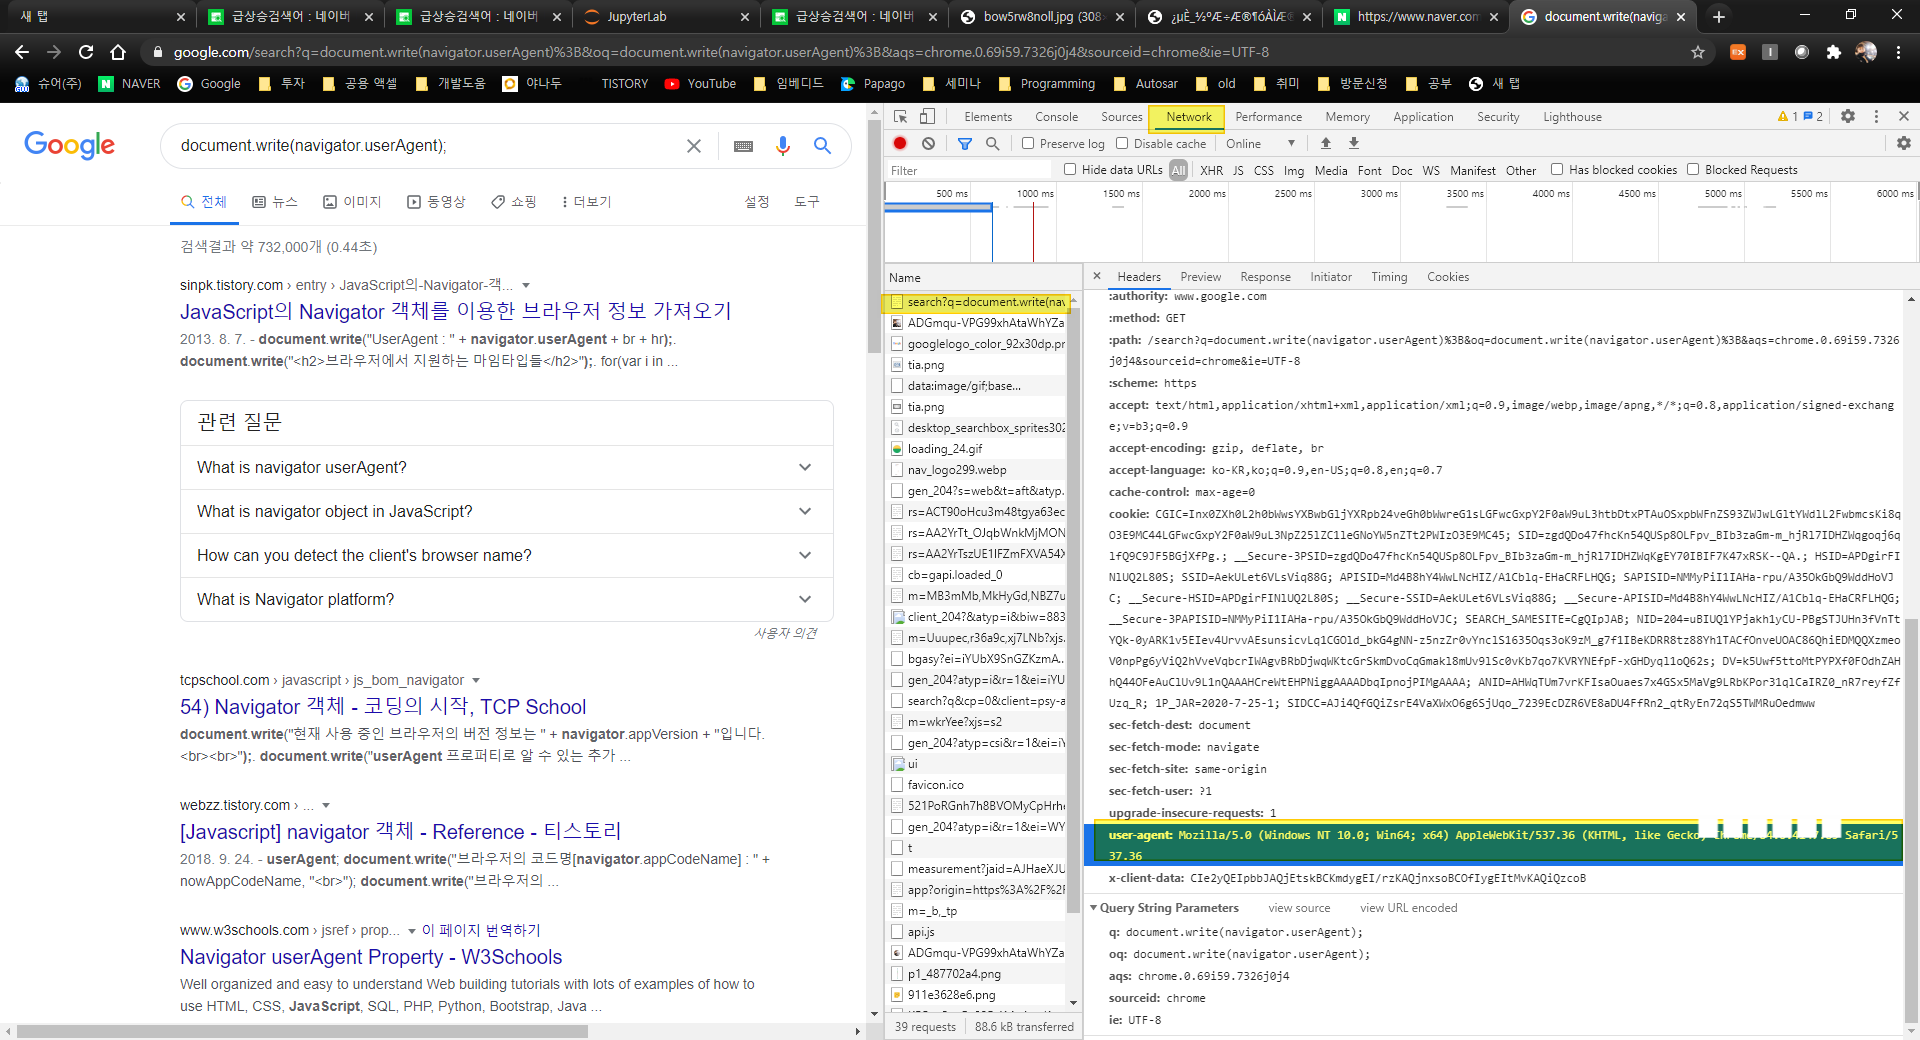Viewport: 1920px width, 1040px height.
Task: Go back with the browser back arrow
Action: coord(22,52)
